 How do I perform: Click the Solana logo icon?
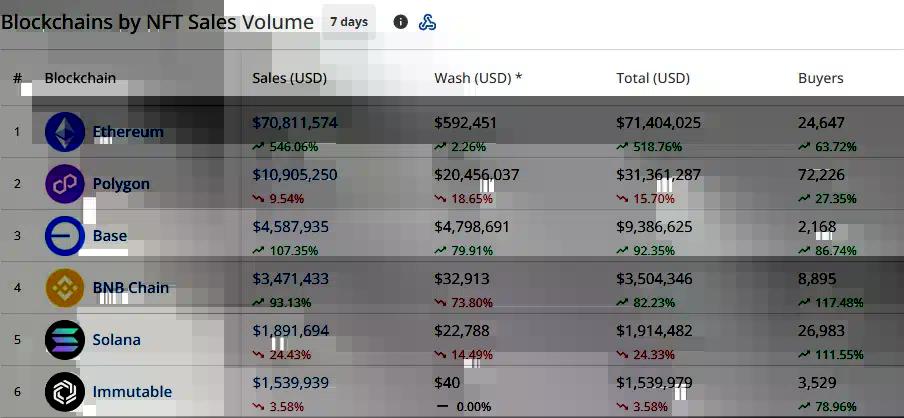pos(65,340)
